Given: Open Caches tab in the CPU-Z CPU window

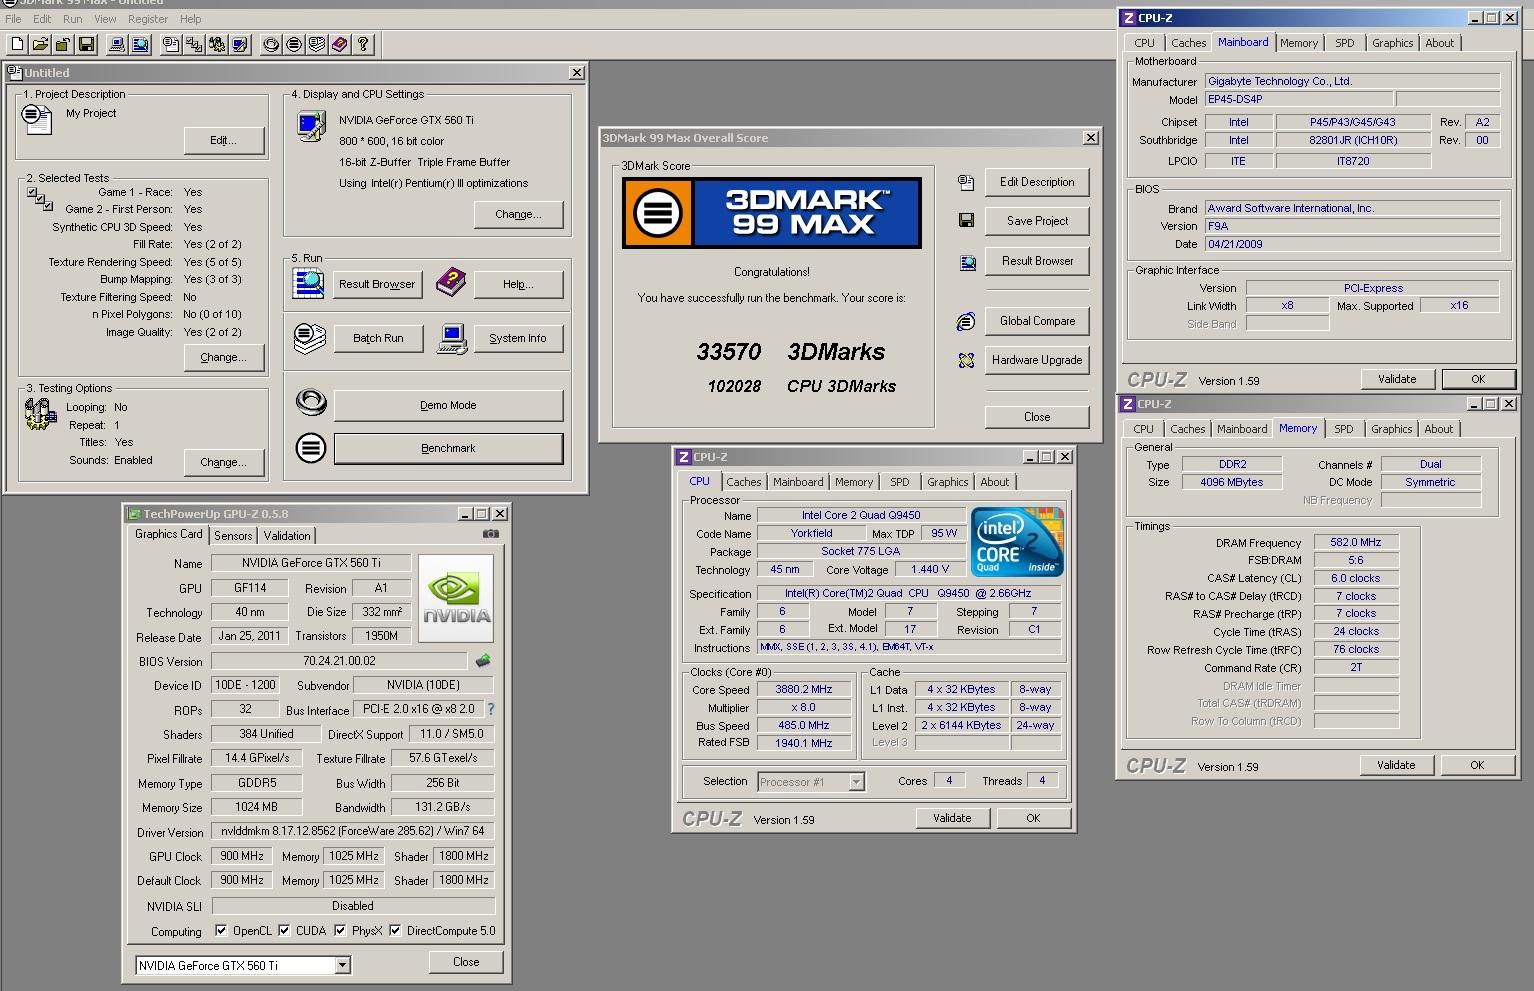Looking at the screenshot, I should [744, 482].
